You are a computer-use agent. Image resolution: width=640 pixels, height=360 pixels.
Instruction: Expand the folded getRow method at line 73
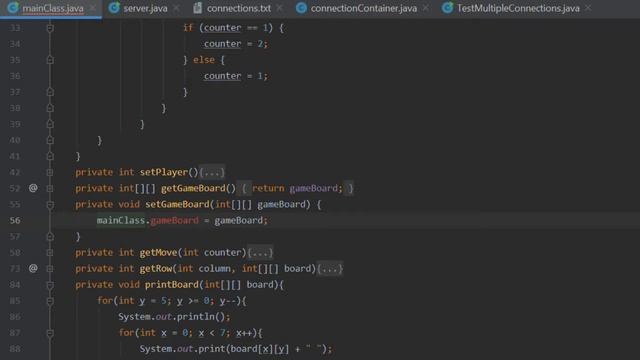50,269
